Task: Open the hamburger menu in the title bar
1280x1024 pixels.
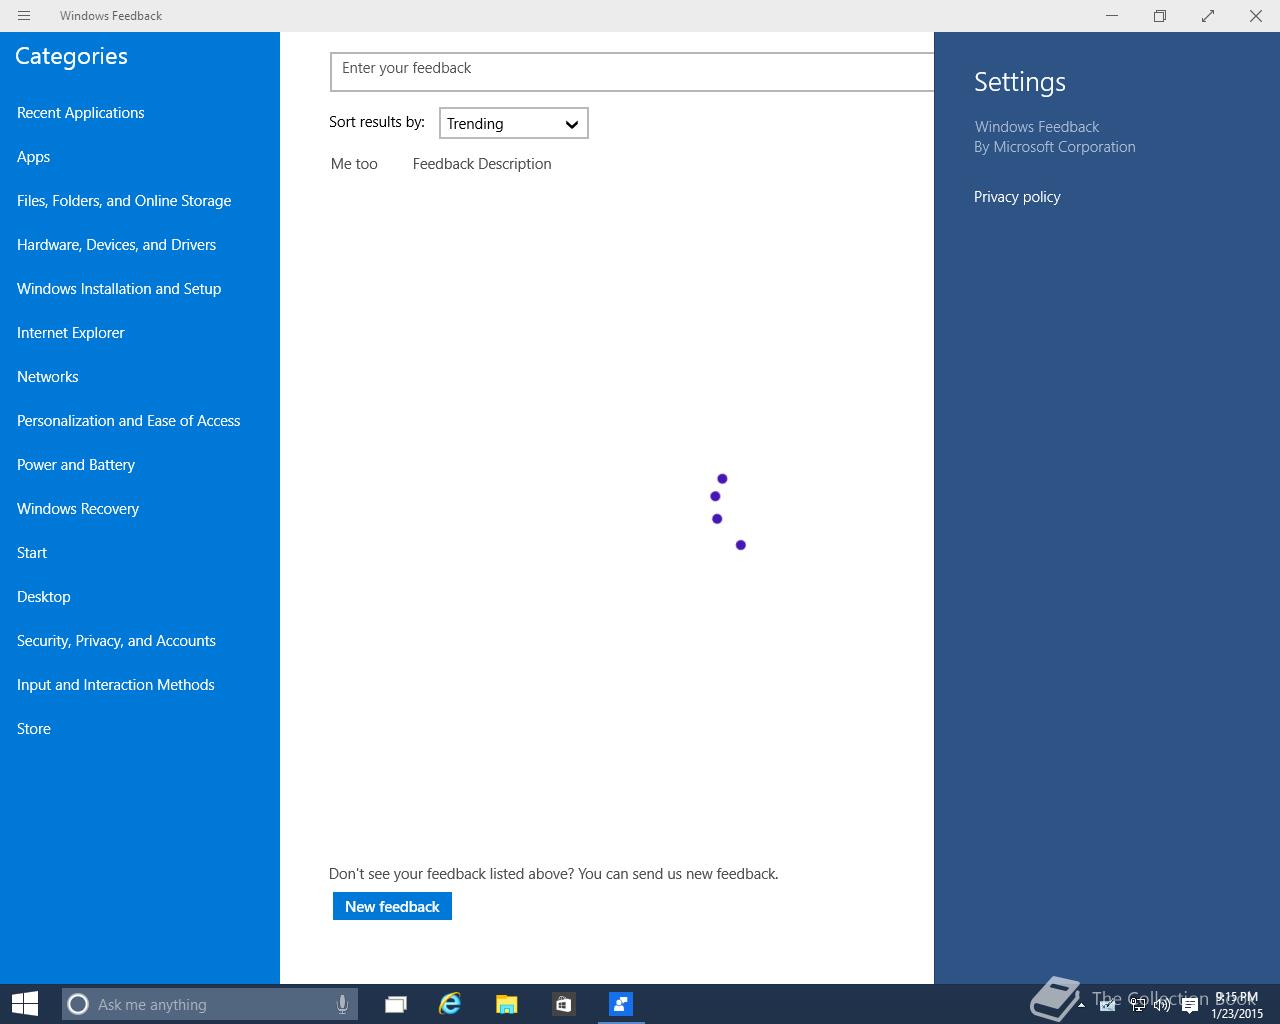Action: click(x=24, y=15)
